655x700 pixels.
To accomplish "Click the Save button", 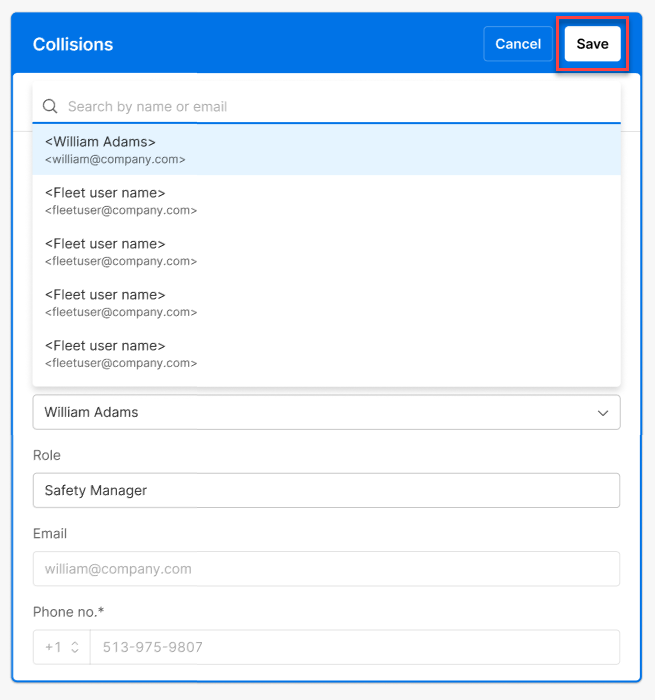I will point(592,44).
